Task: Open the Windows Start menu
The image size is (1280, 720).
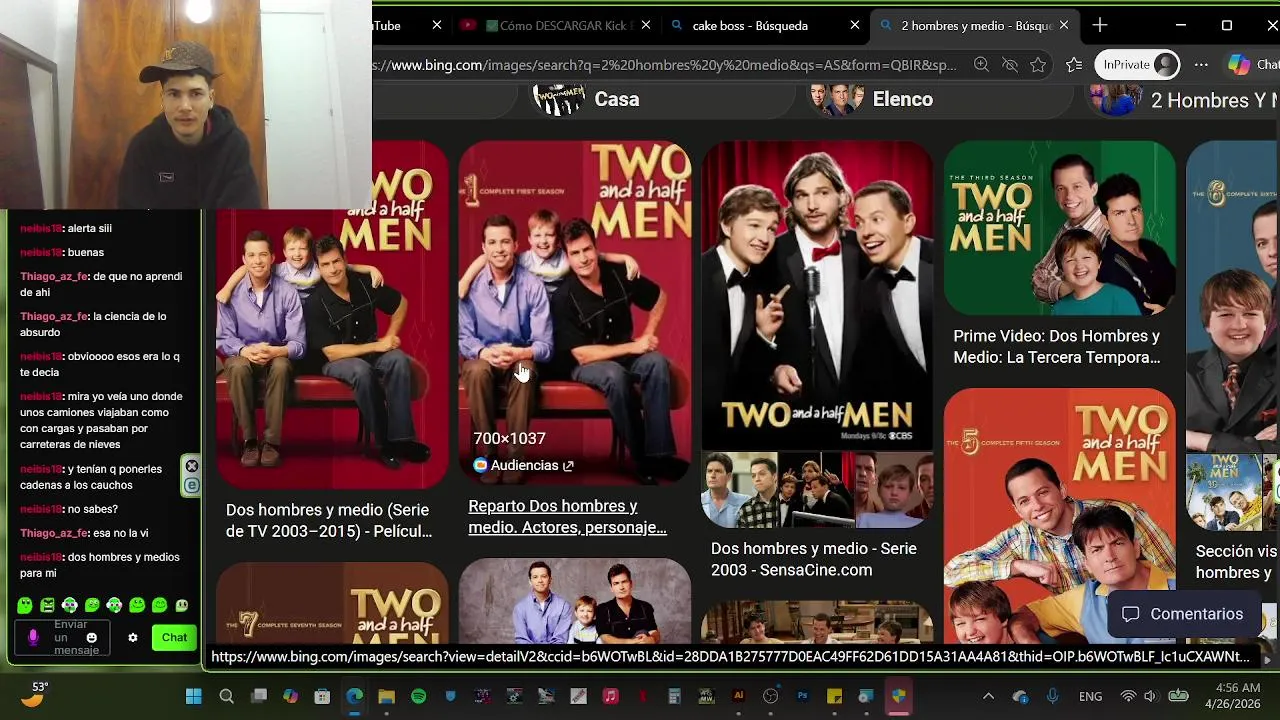Action: tap(193, 696)
